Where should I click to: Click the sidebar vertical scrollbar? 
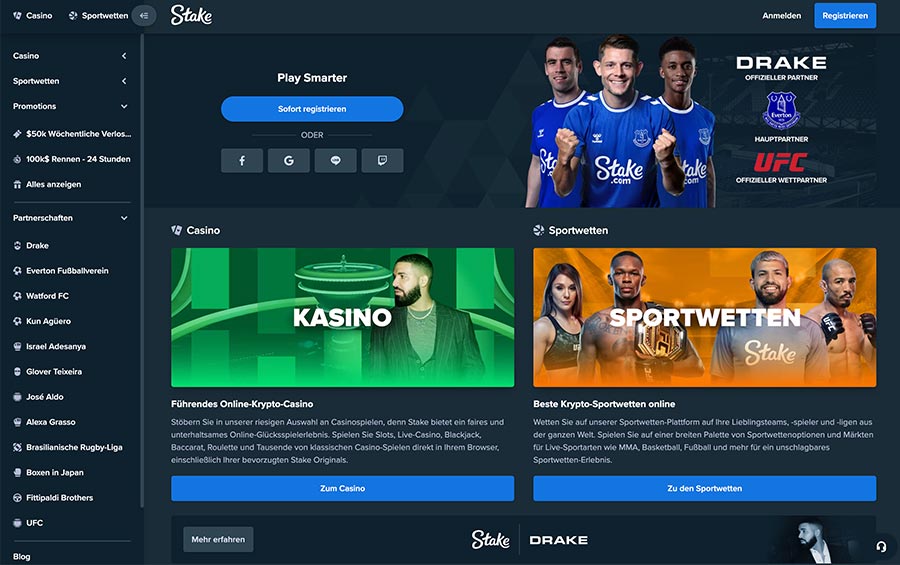click(x=142, y=270)
